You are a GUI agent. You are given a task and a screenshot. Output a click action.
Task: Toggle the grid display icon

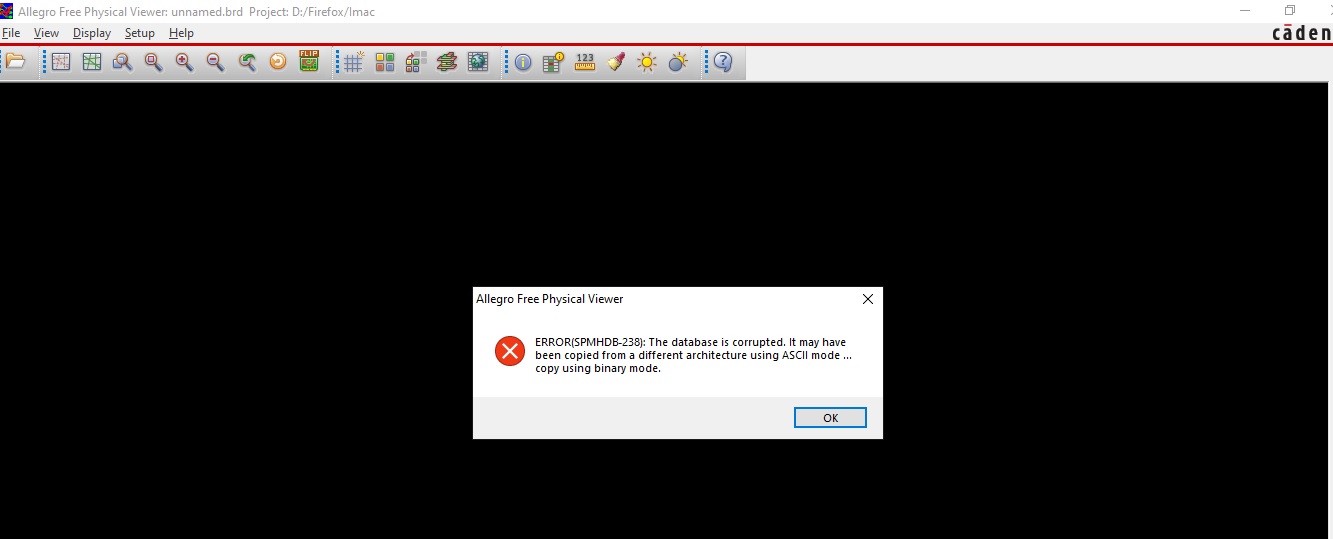tap(353, 62)
